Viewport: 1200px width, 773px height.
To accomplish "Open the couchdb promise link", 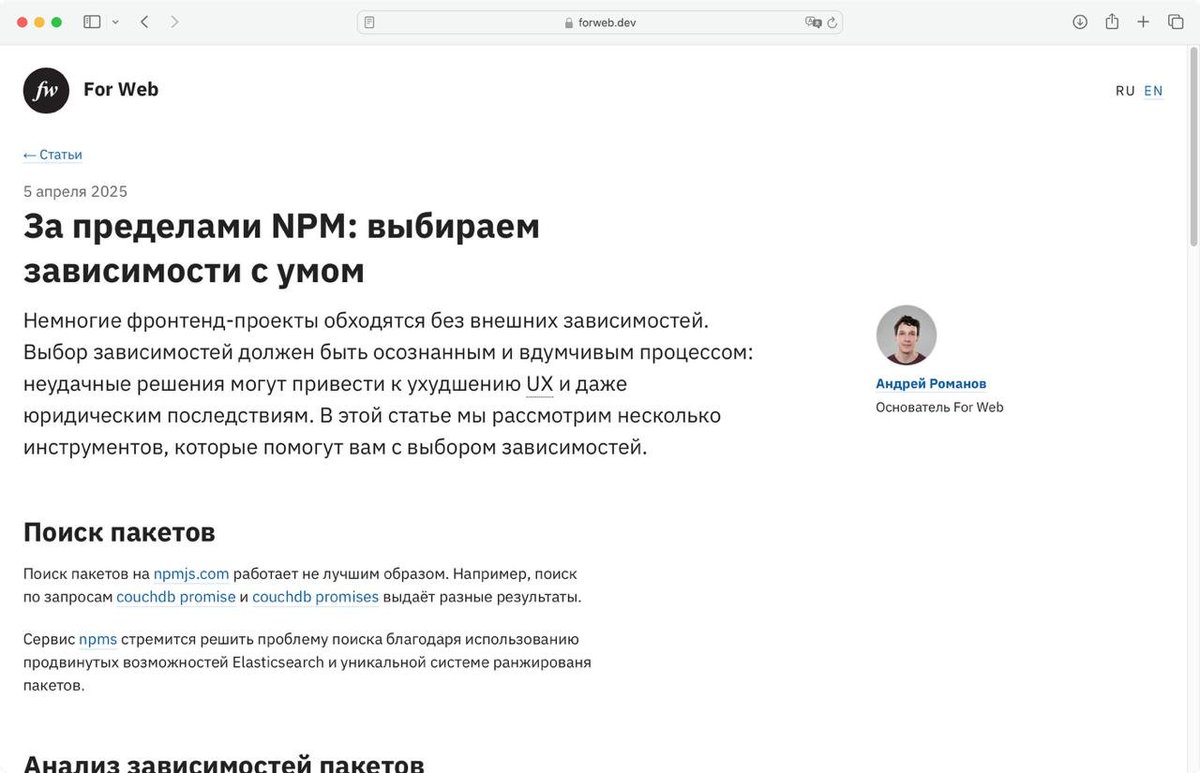I will 176,597.
